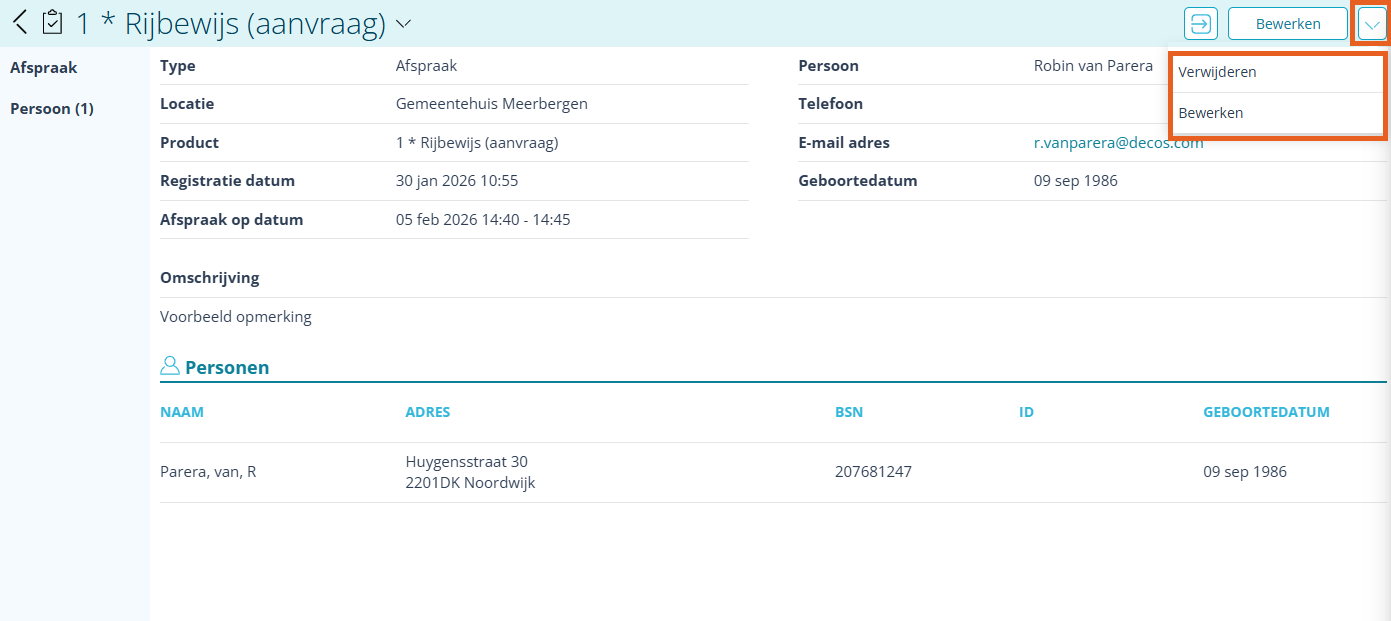Open the Persoon (1) sidebar section
1391x621 pixels.
click(x=51, y=108)
